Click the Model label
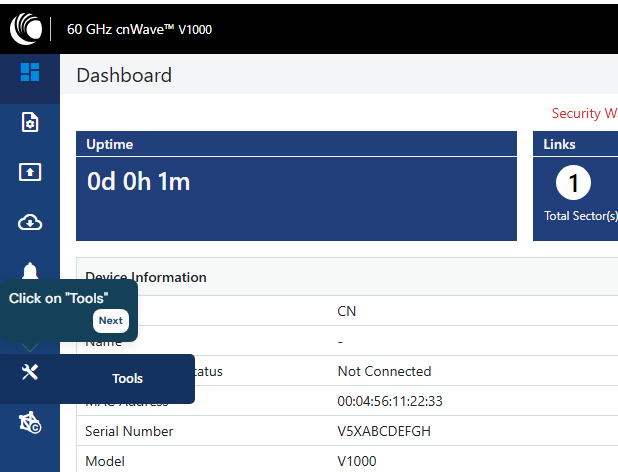This screenshot has width=618, height=472. point(105,461)
